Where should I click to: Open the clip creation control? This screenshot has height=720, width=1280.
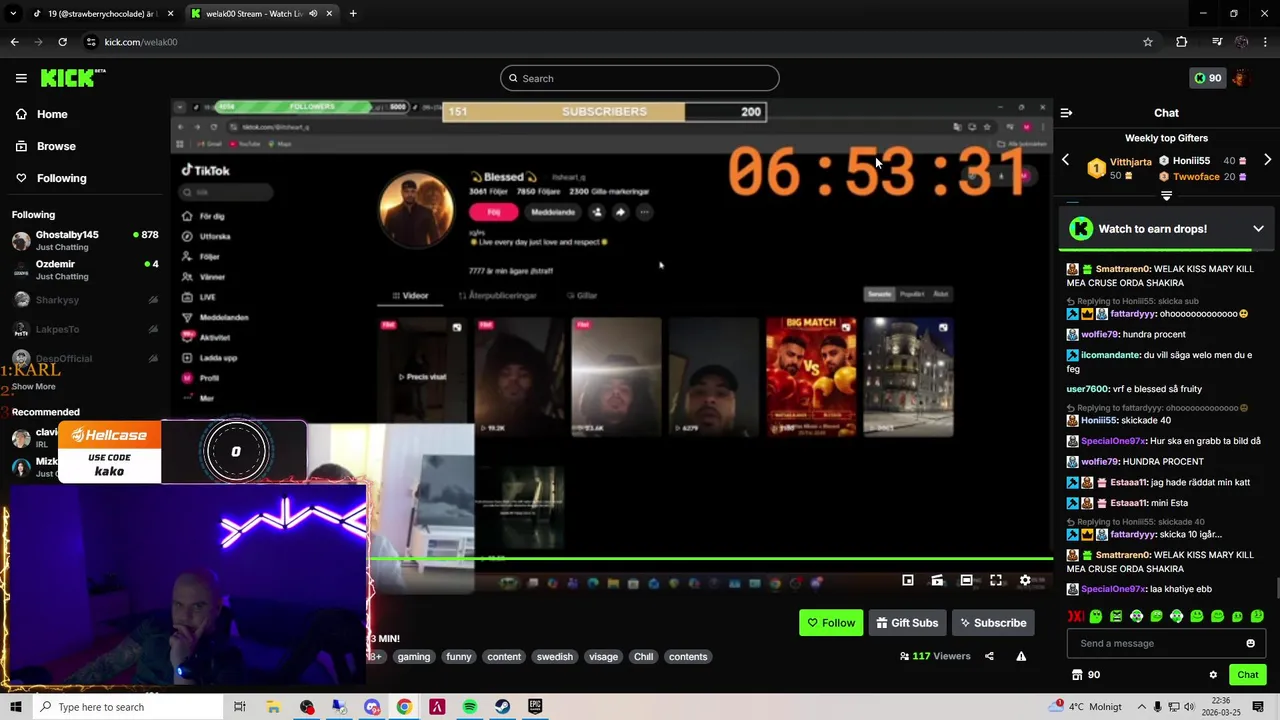(937, 580)
